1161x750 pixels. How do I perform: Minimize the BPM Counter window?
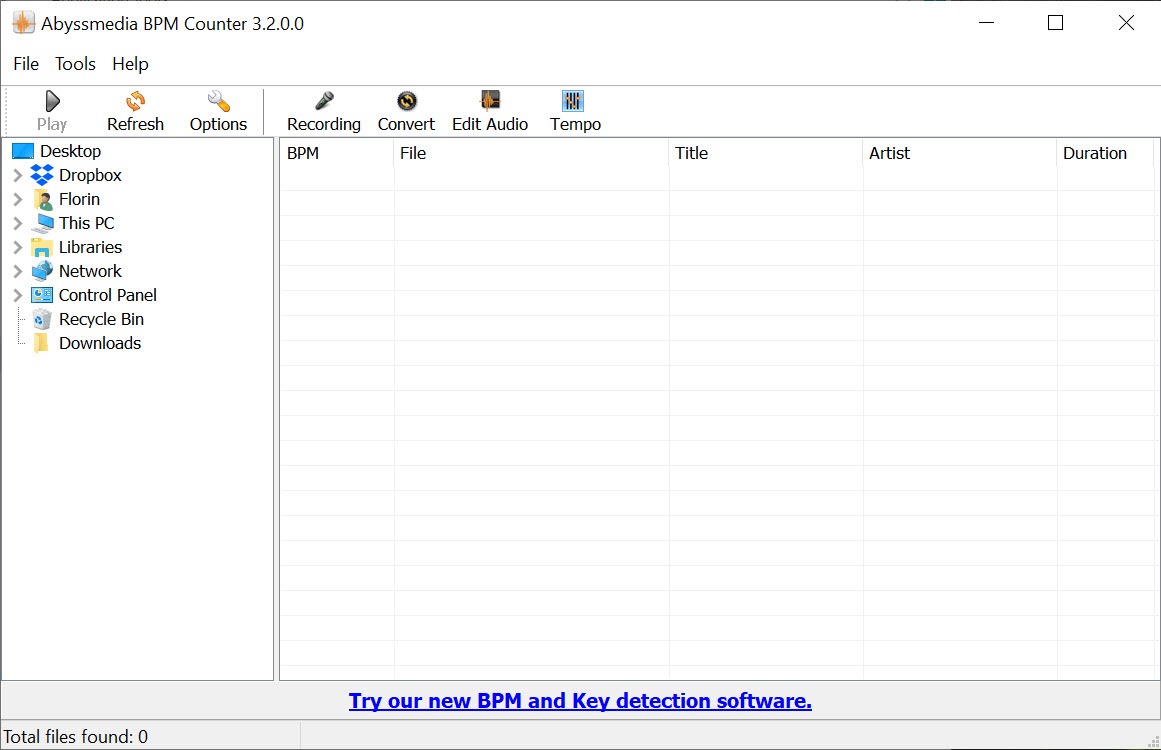986,23
